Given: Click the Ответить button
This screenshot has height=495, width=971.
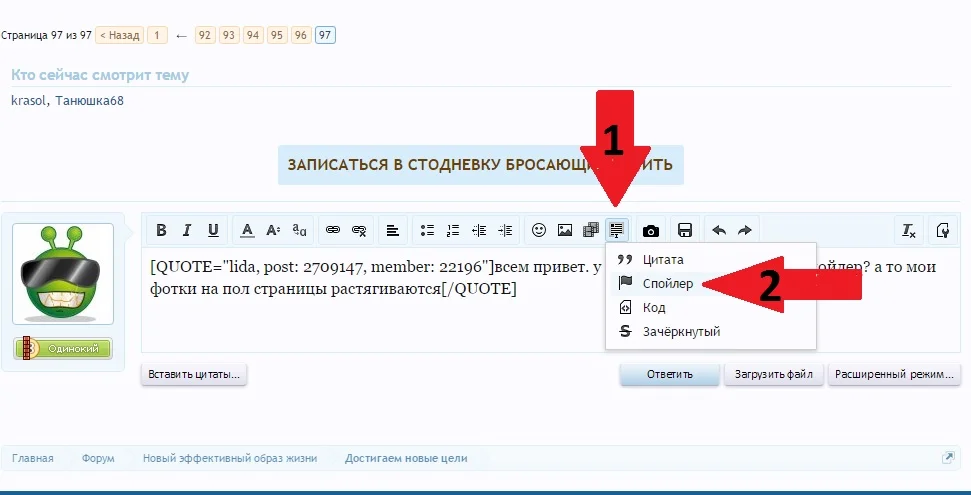Looking at the screenshot, I should pyautogui.click(x=669, y=374).
